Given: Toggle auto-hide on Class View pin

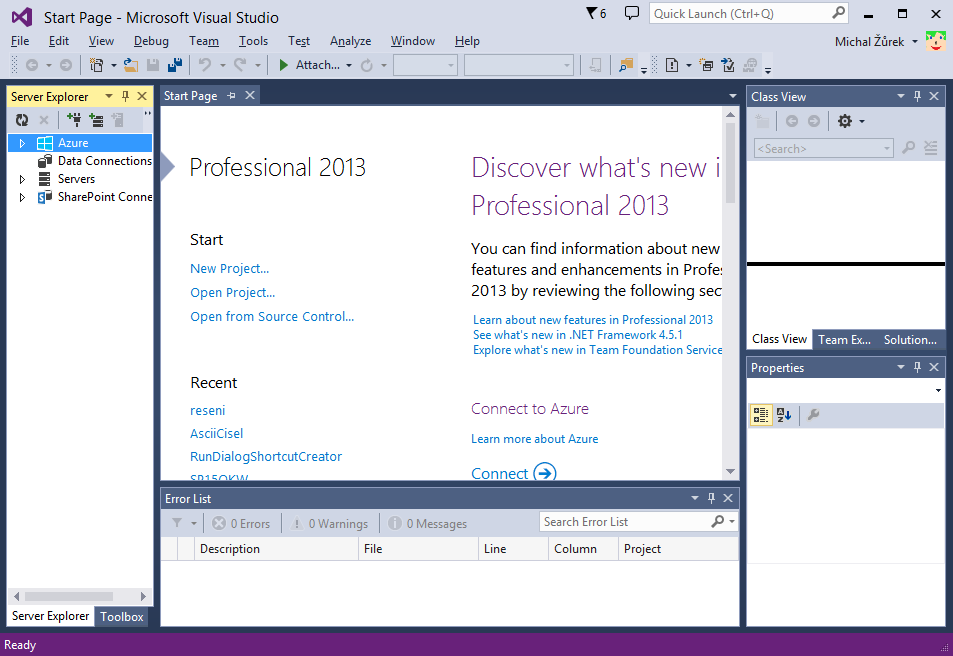Looking at the screenshot, I should pos(918,96).
